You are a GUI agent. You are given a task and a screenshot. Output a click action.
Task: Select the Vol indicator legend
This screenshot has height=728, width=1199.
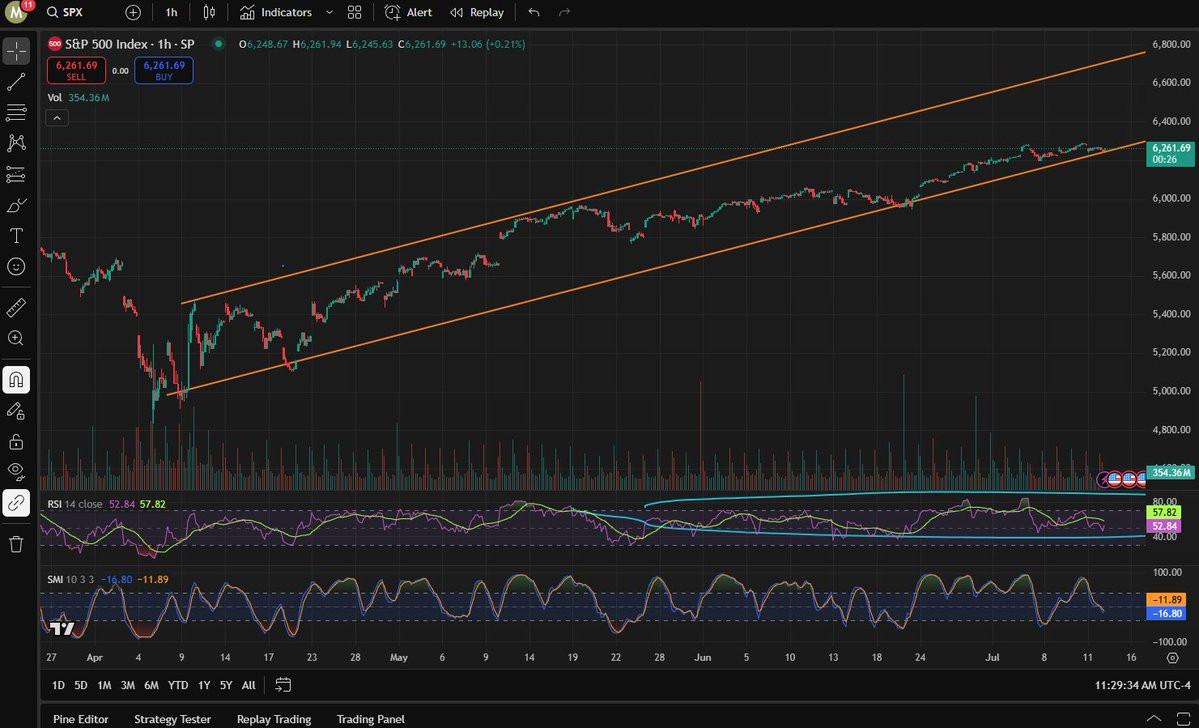click(x=54, y=98)
